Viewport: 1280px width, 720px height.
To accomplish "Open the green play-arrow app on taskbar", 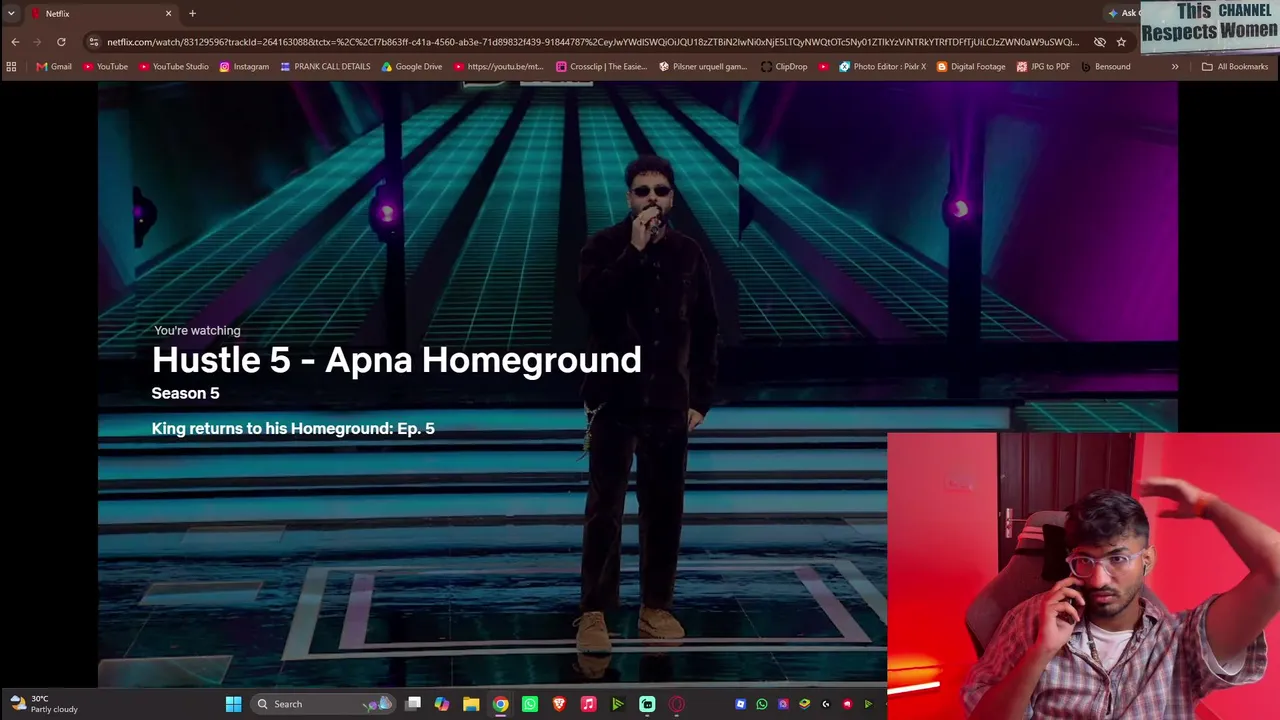I will [x=618, y=704].
